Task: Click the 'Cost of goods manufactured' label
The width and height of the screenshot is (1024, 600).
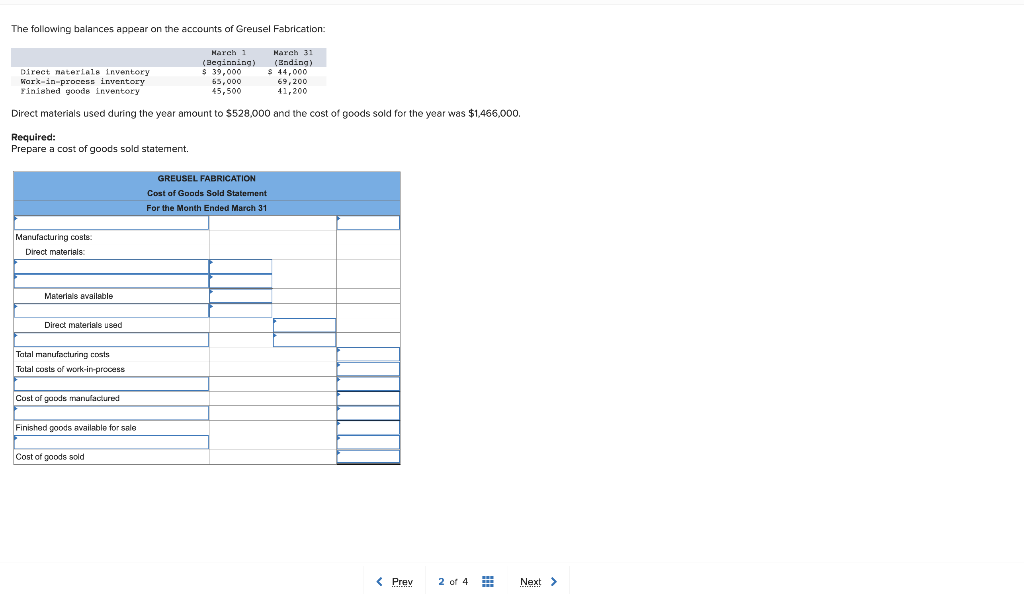Action: pos(67,398)
